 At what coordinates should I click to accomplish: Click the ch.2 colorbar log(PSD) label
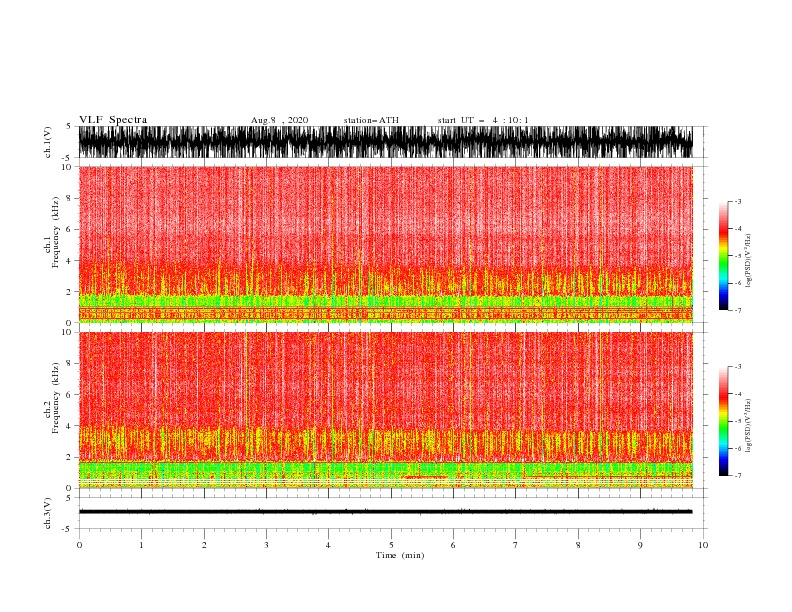click(749, 425)
